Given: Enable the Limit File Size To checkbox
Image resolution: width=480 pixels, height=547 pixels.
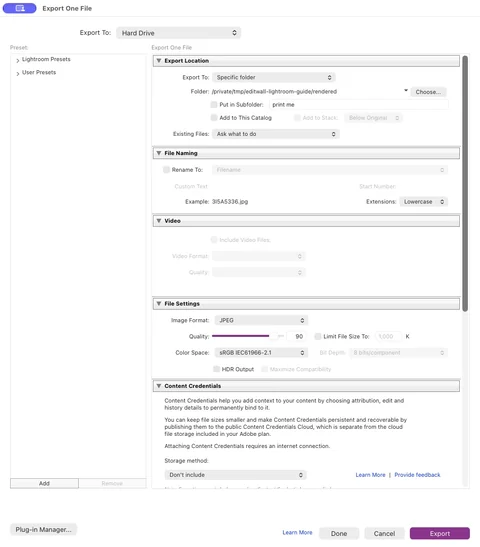Looking at the screenshot, I should [318, 336].
